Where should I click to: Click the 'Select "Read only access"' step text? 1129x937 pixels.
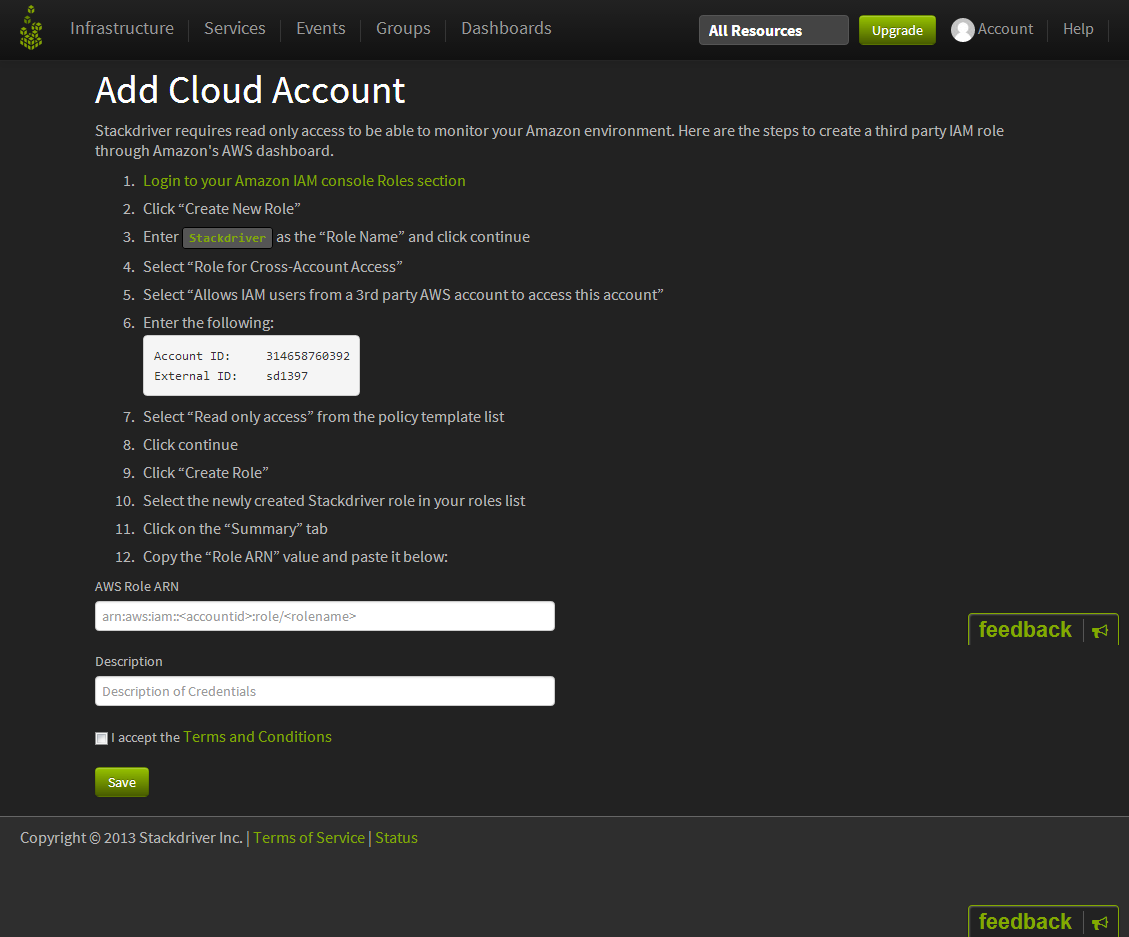[x=323, y=417]
